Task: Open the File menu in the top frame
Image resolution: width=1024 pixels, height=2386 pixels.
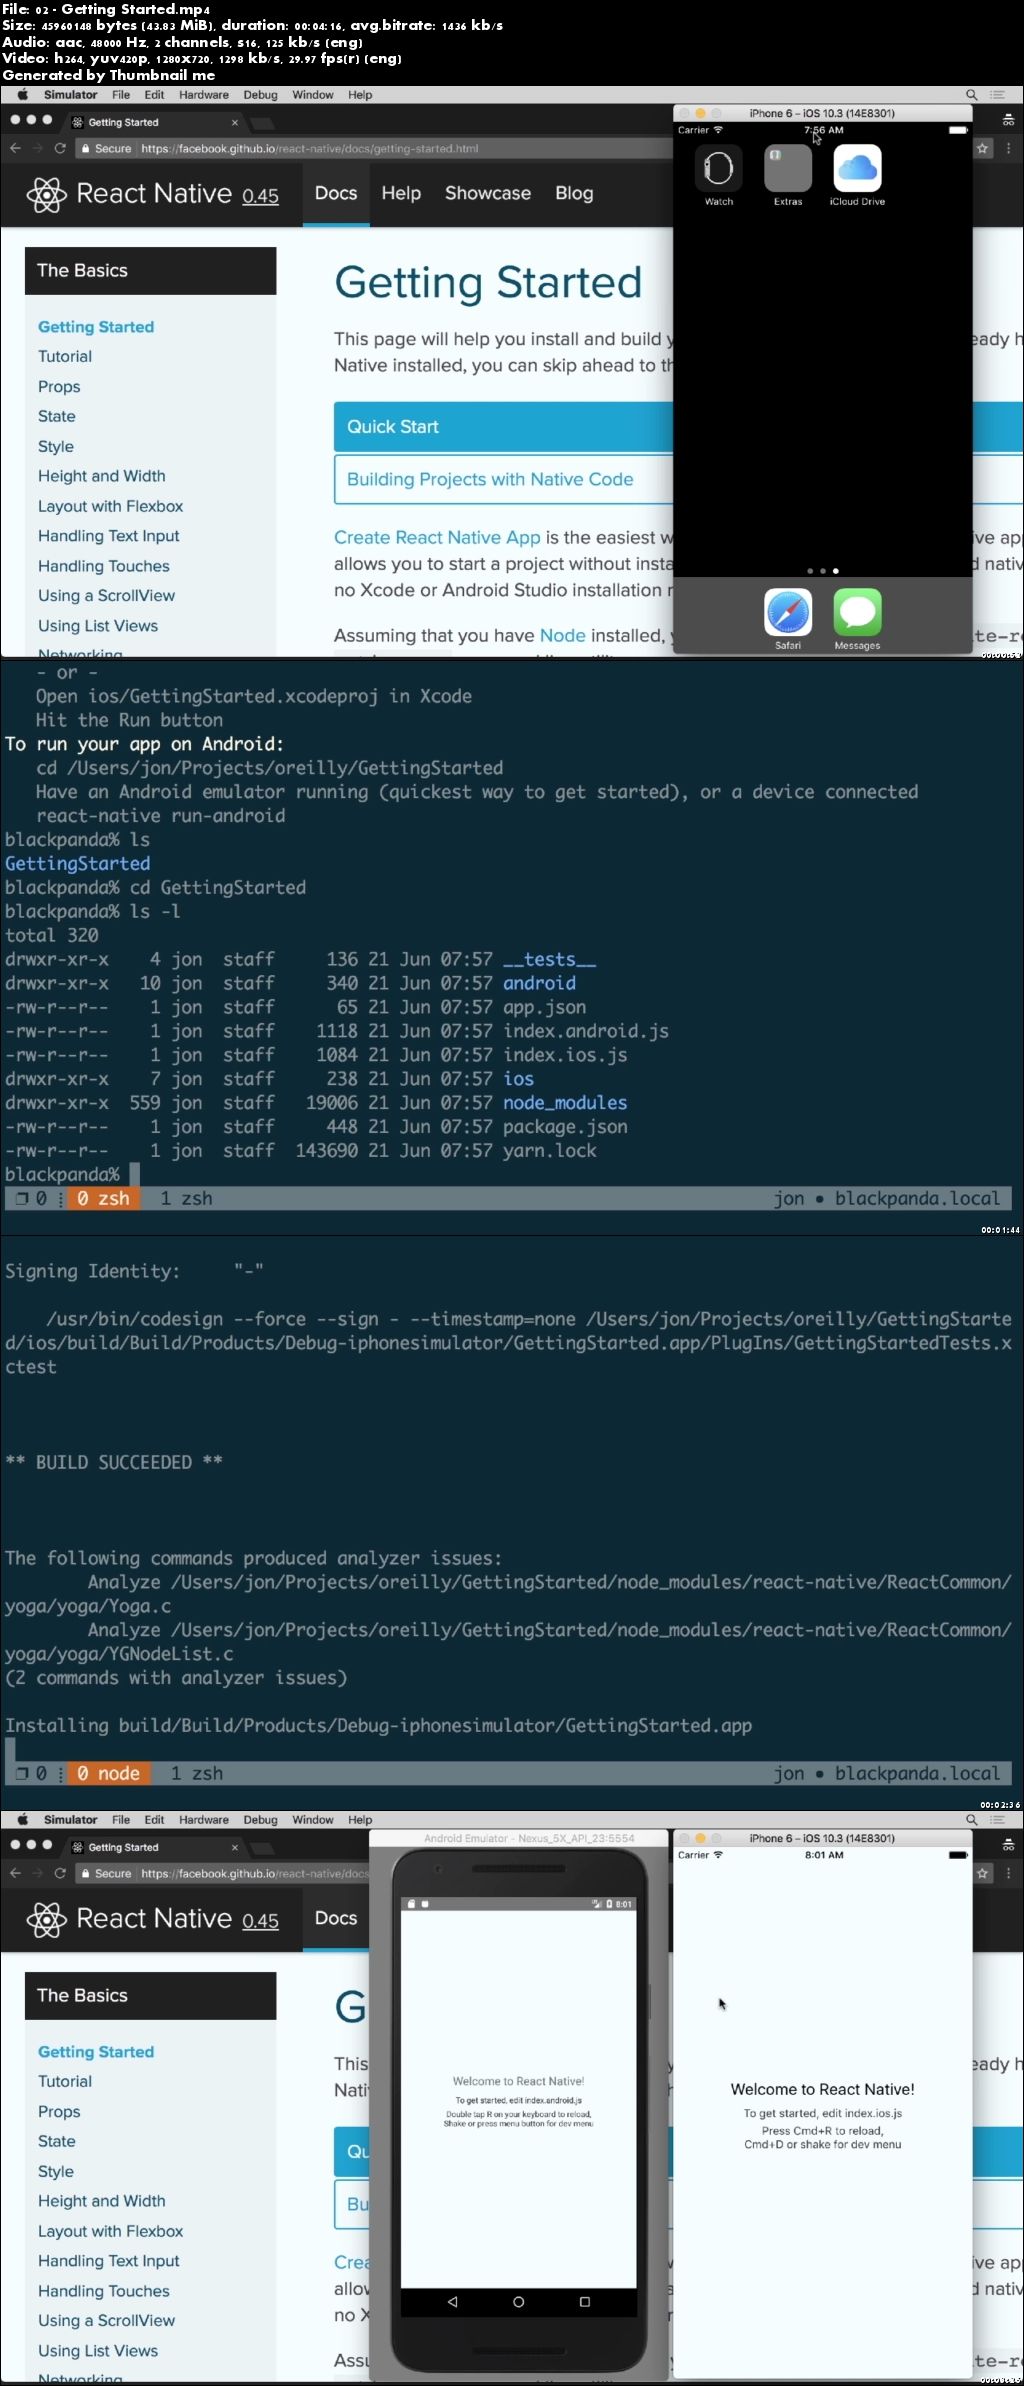Action: pos(121,95)
